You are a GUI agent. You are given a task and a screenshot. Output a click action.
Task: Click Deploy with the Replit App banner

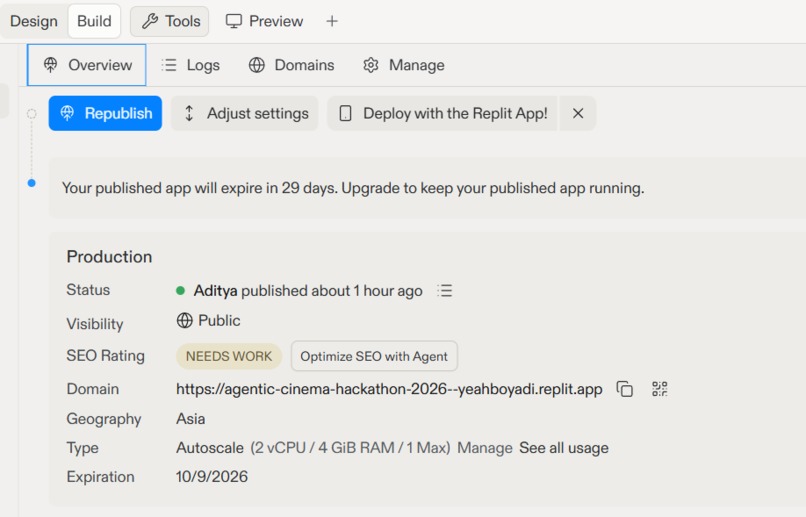click(443, 113)
